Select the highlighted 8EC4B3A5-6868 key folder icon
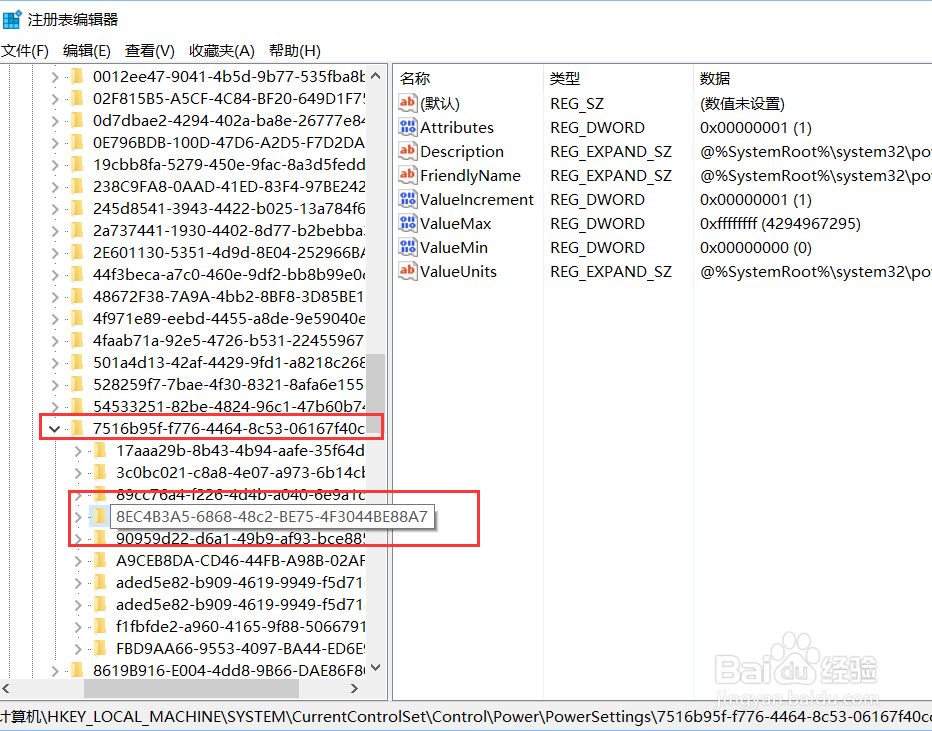932x731 pixels. tap(99, 516)
